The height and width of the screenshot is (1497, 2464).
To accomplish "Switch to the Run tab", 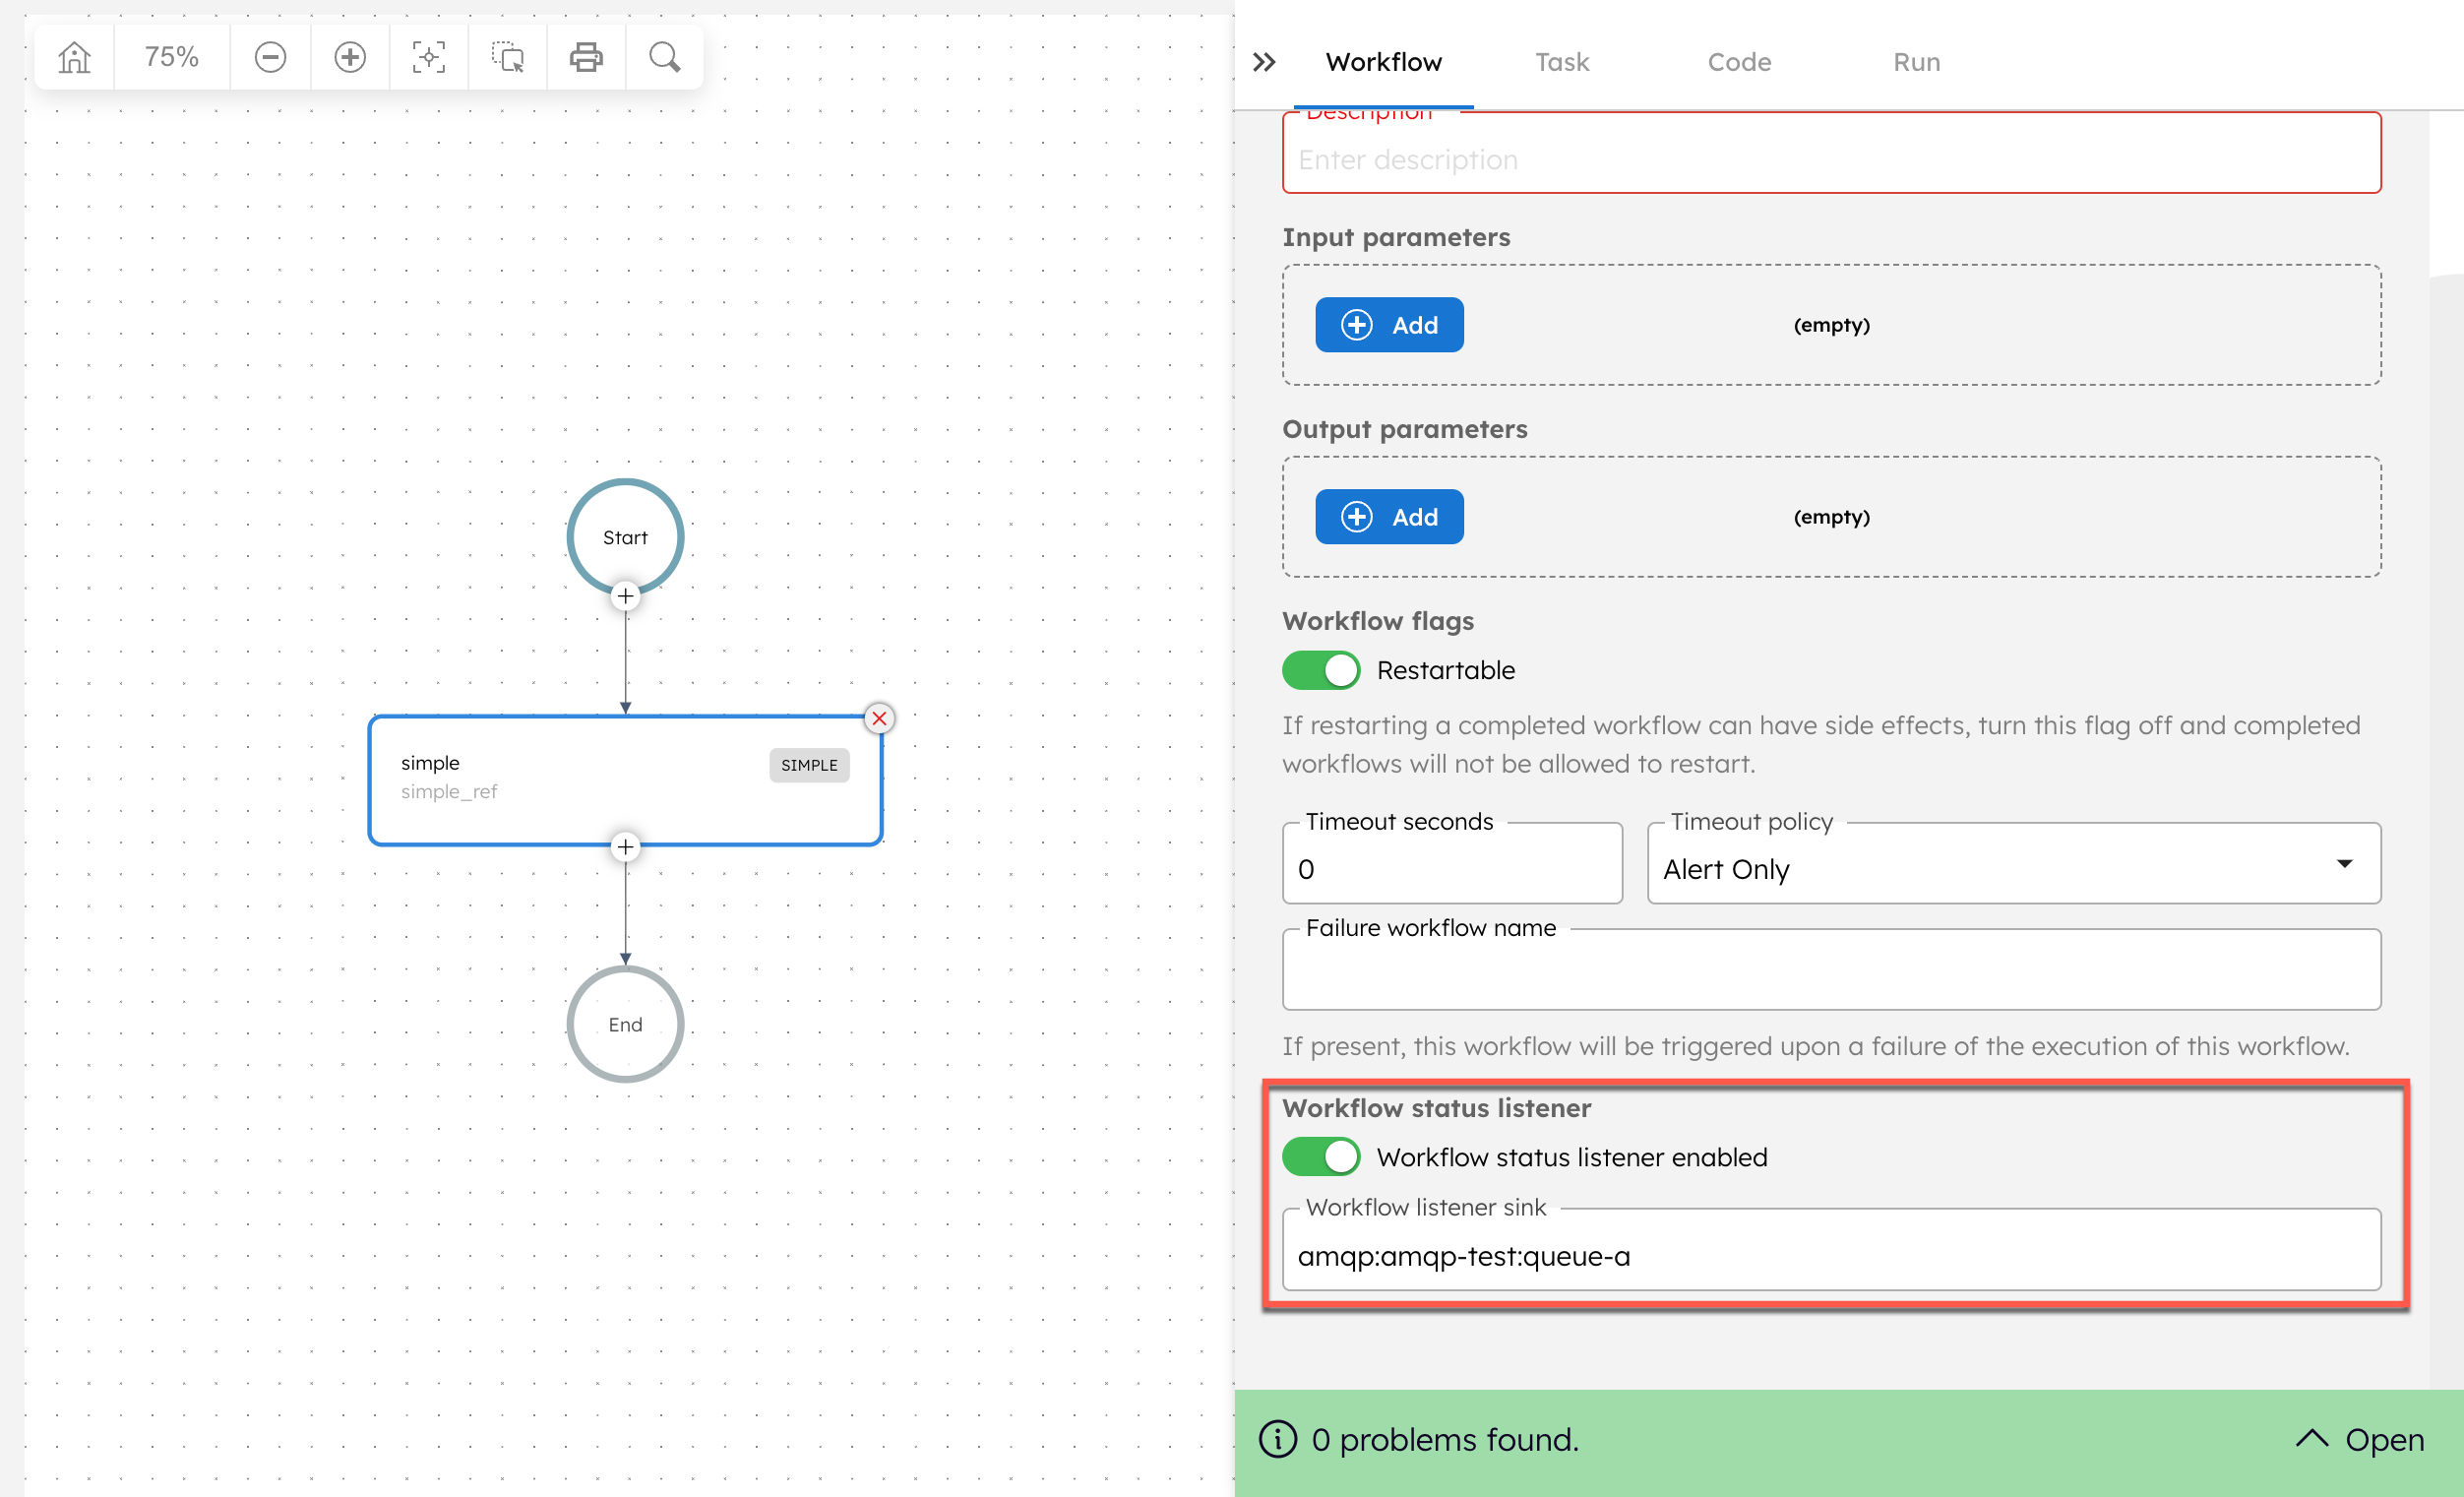I will 1915,61.
